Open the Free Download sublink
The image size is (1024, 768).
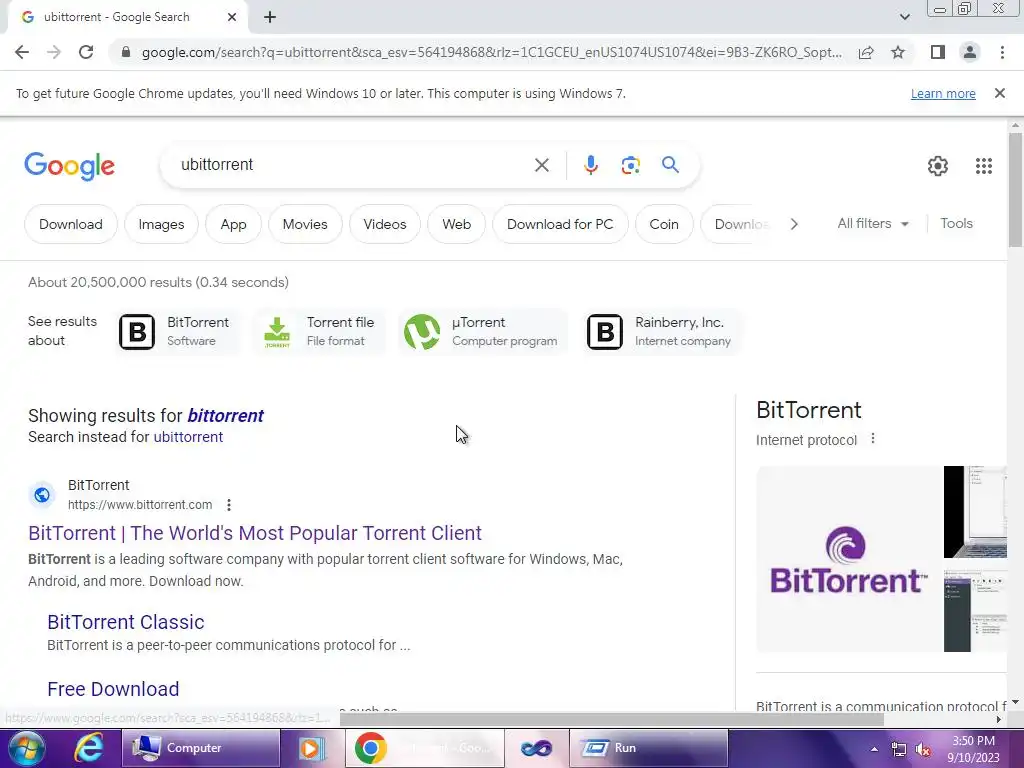[x=113, y=689]
